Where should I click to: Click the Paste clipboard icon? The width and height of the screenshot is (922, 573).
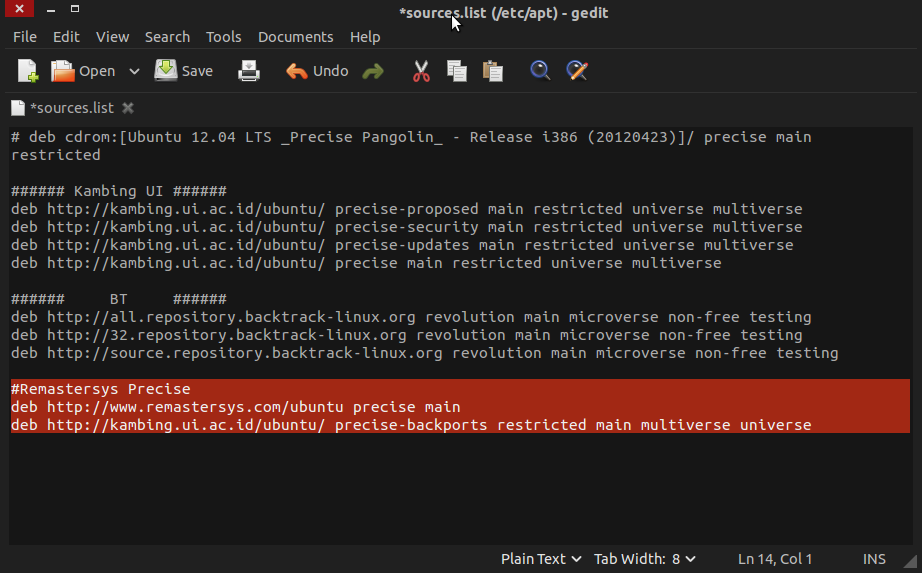pyautogui.click(x=493, y=71)
